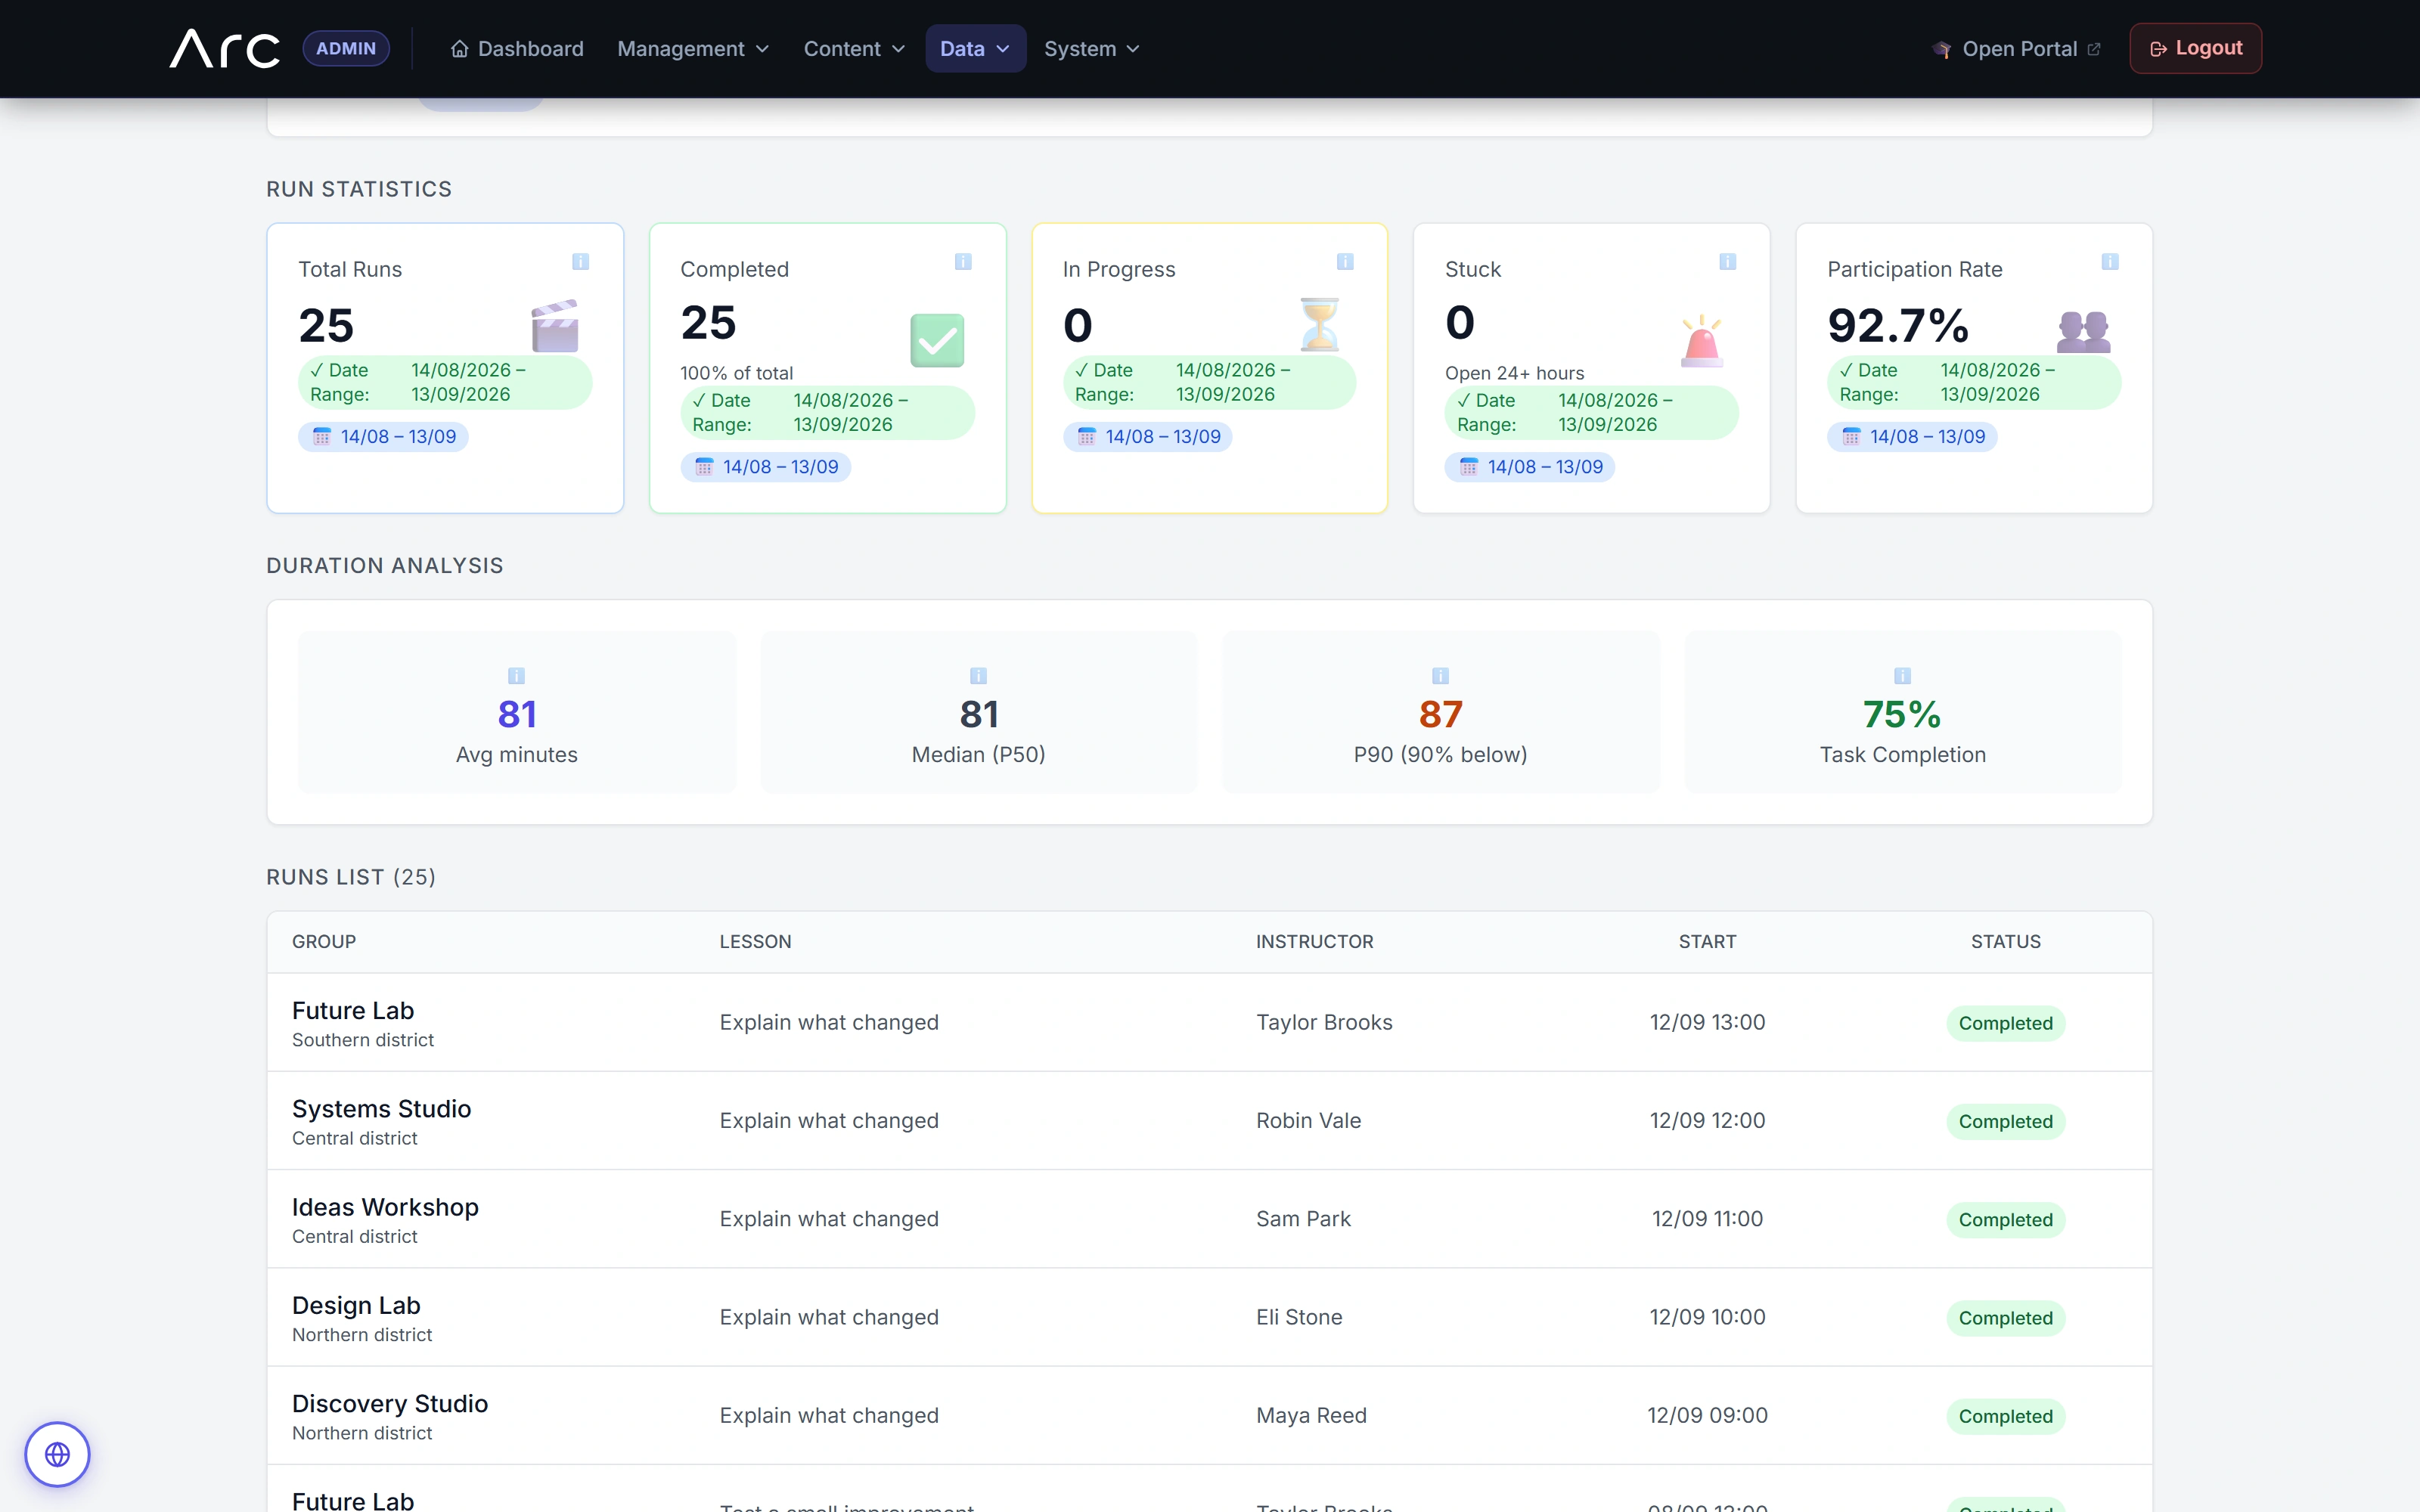Click the Completed status for Future Lab 12/09 13:00
Image resolution: width=2420 pixels, height=1512 pixels.
point(2006,1023)
